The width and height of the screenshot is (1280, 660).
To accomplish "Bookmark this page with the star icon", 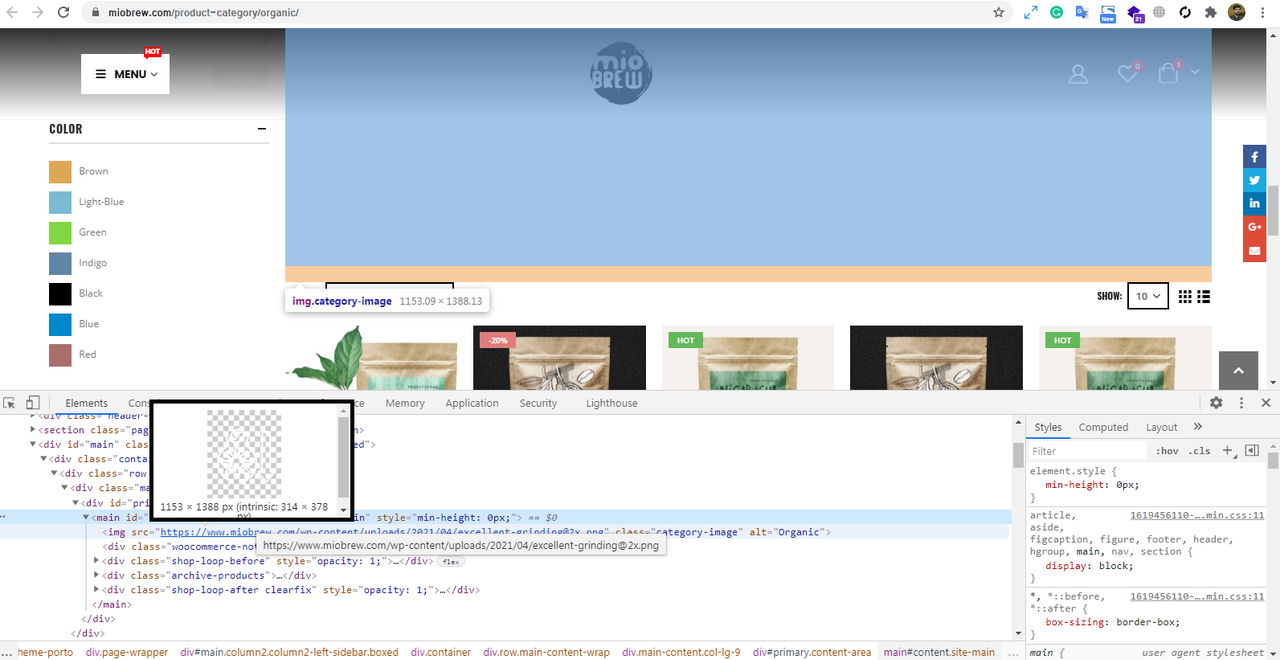I will 998,13.
